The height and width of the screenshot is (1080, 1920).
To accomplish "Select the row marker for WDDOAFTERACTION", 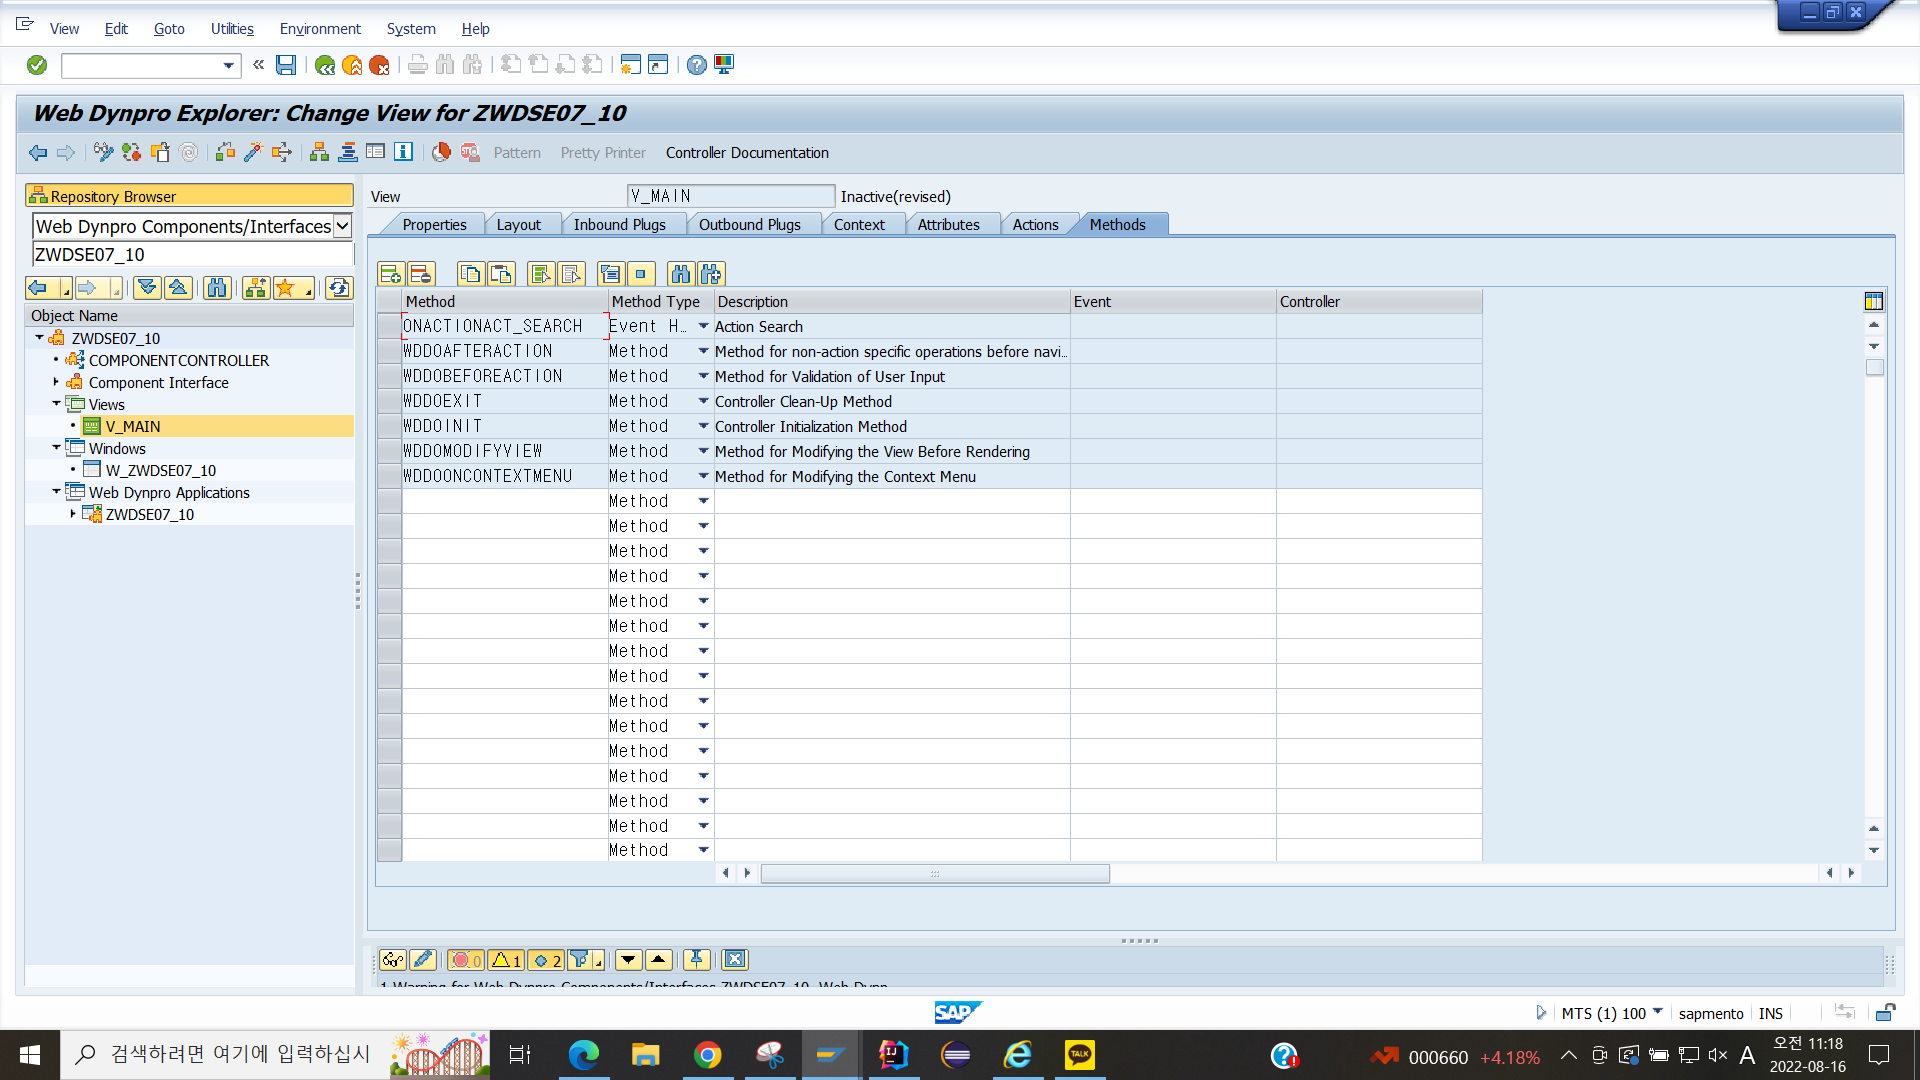I will 389,351.
